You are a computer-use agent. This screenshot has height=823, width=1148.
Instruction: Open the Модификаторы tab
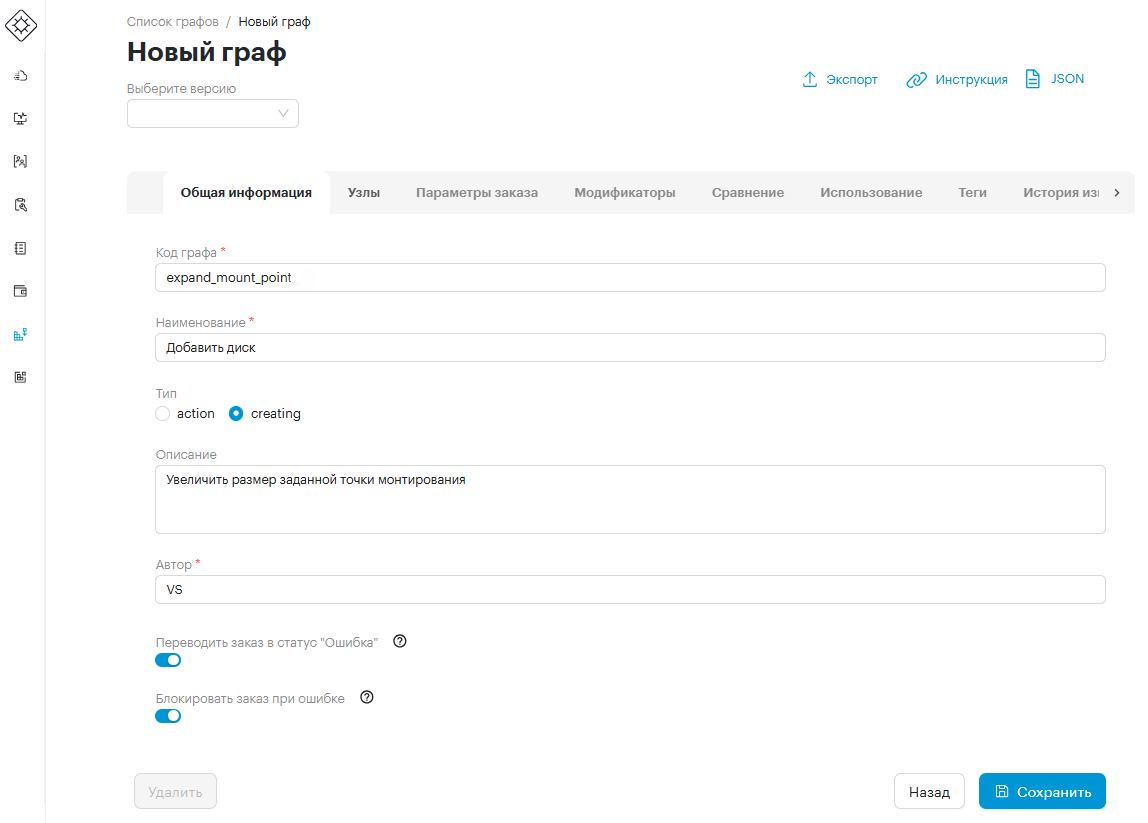[625, 193]
